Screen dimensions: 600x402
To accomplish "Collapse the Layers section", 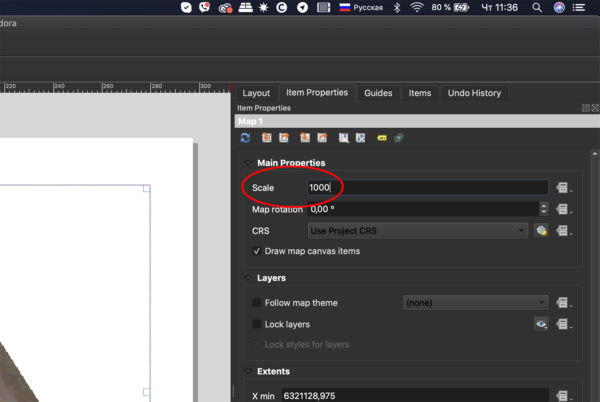I will point(248,278).
